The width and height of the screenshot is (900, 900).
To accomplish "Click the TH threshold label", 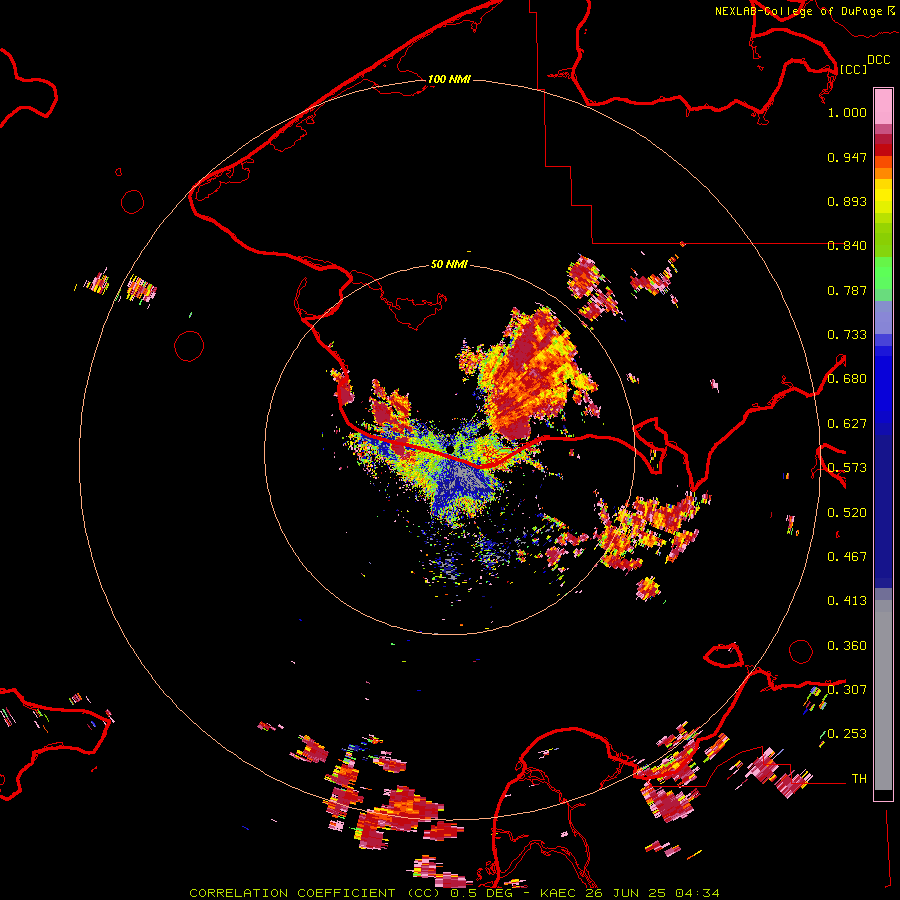I will pos(859,779).
